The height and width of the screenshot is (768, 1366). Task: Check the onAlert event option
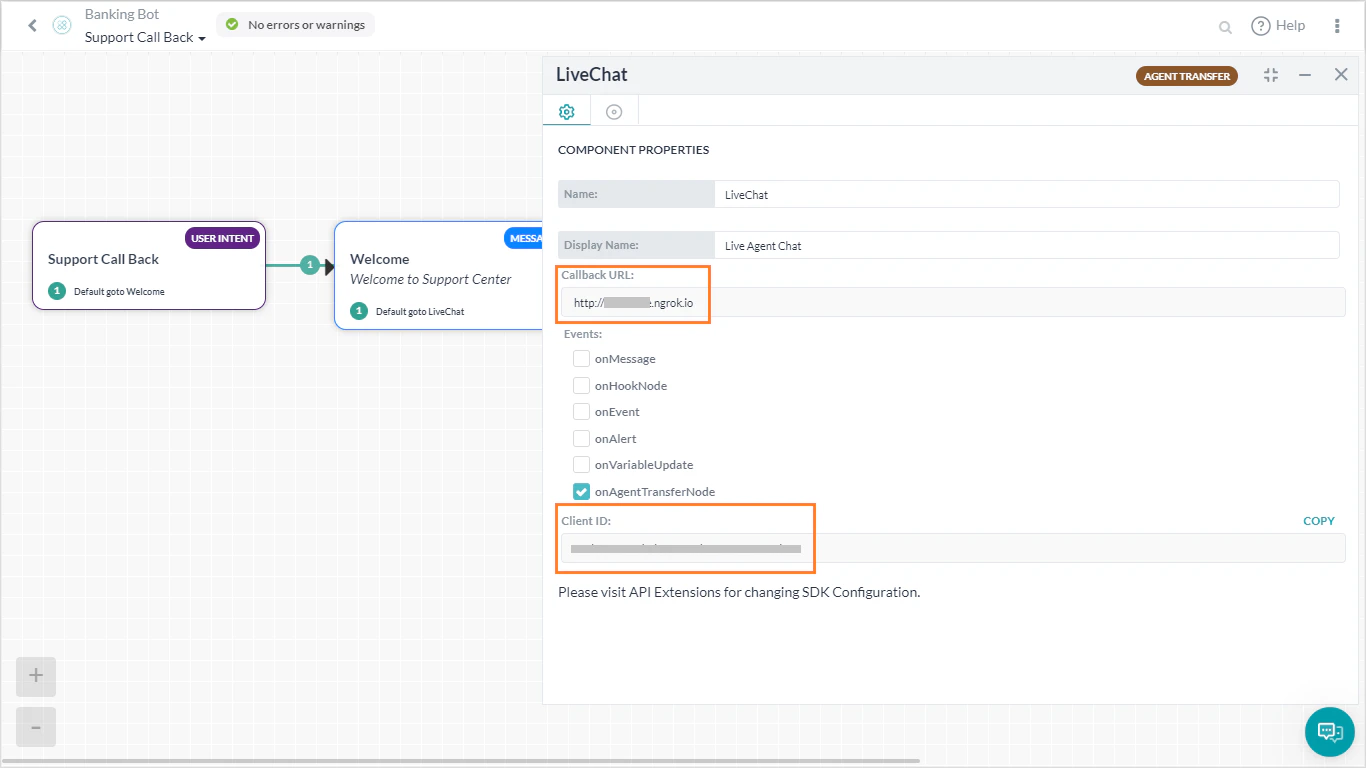pyautogui.click(x=581, y=438)
